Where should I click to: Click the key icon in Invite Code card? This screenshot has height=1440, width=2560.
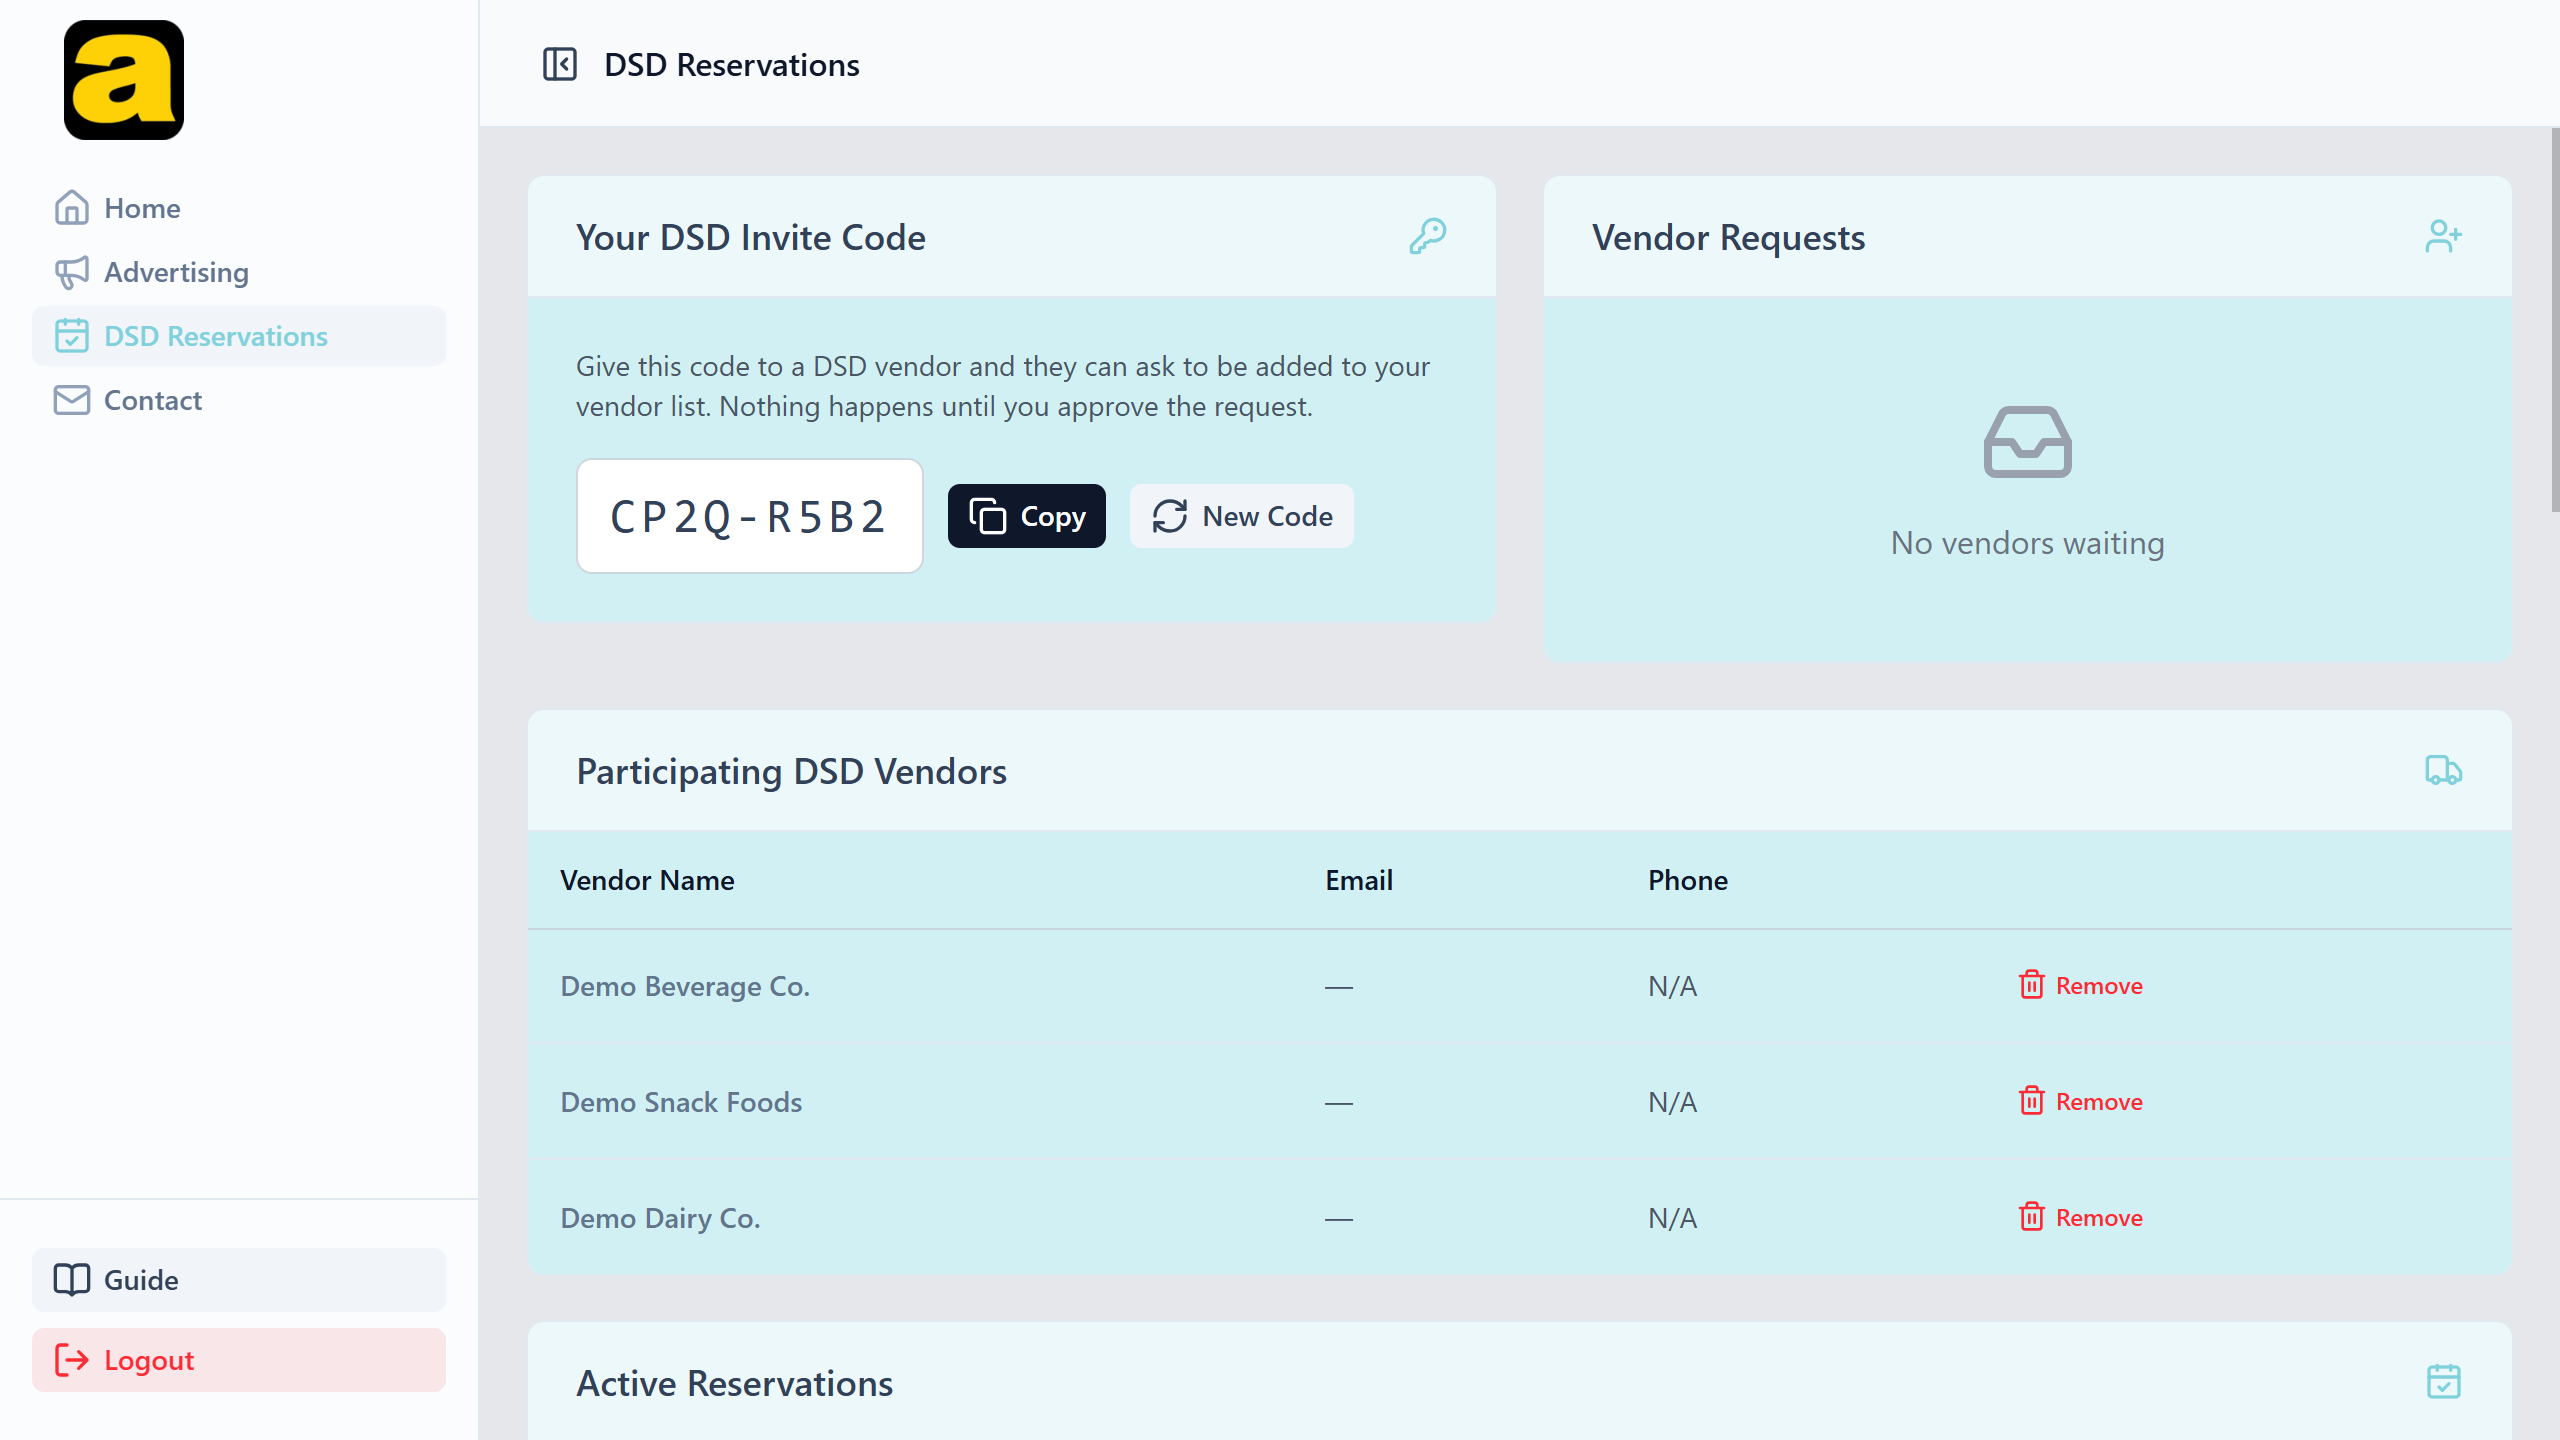tap(1428, 237)
